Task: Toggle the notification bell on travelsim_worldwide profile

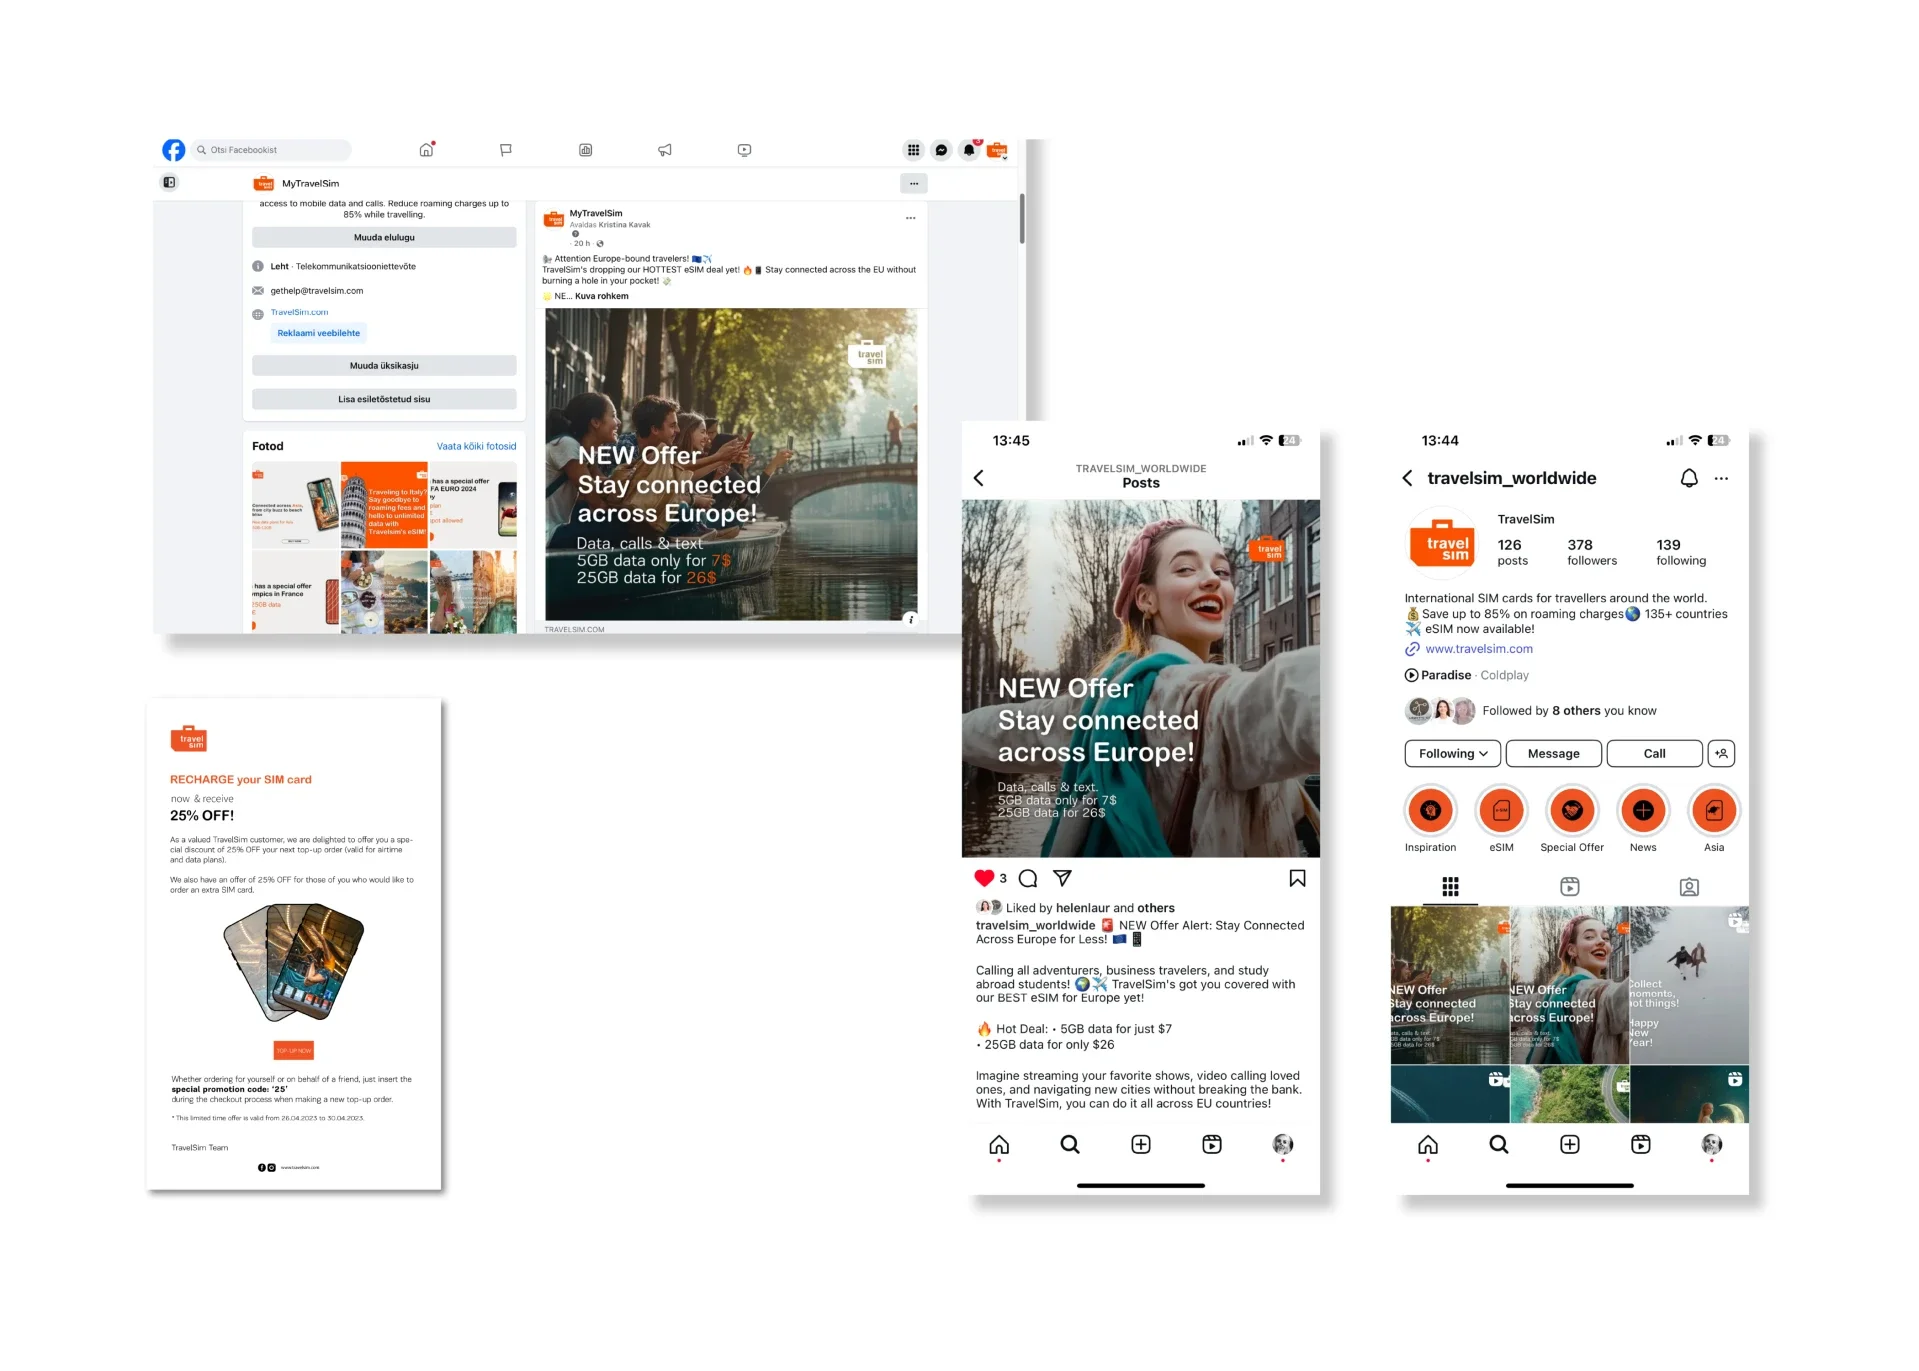Action: pos(1688,478)
